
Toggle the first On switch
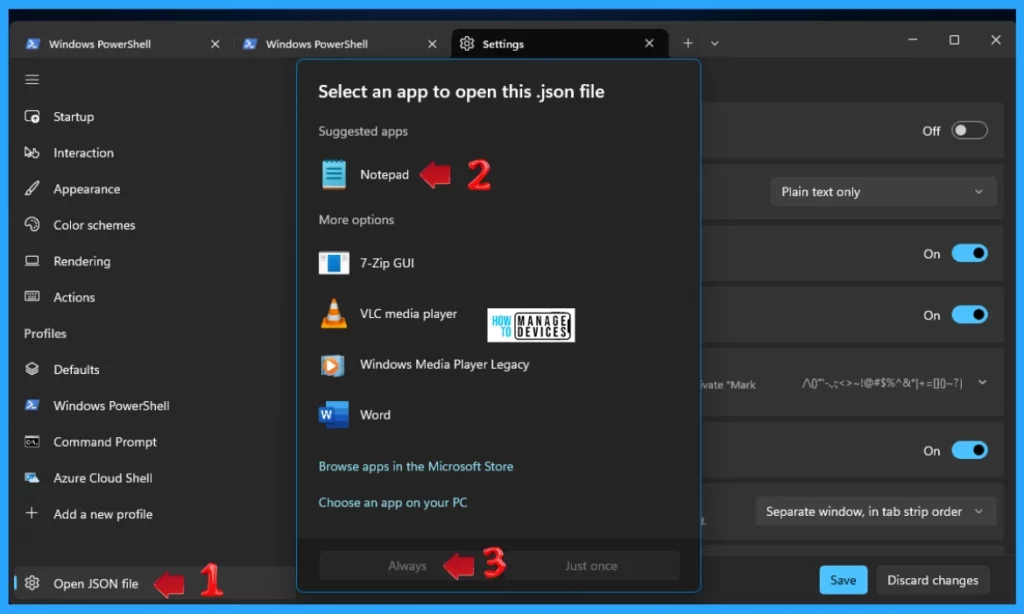[969, 253]
